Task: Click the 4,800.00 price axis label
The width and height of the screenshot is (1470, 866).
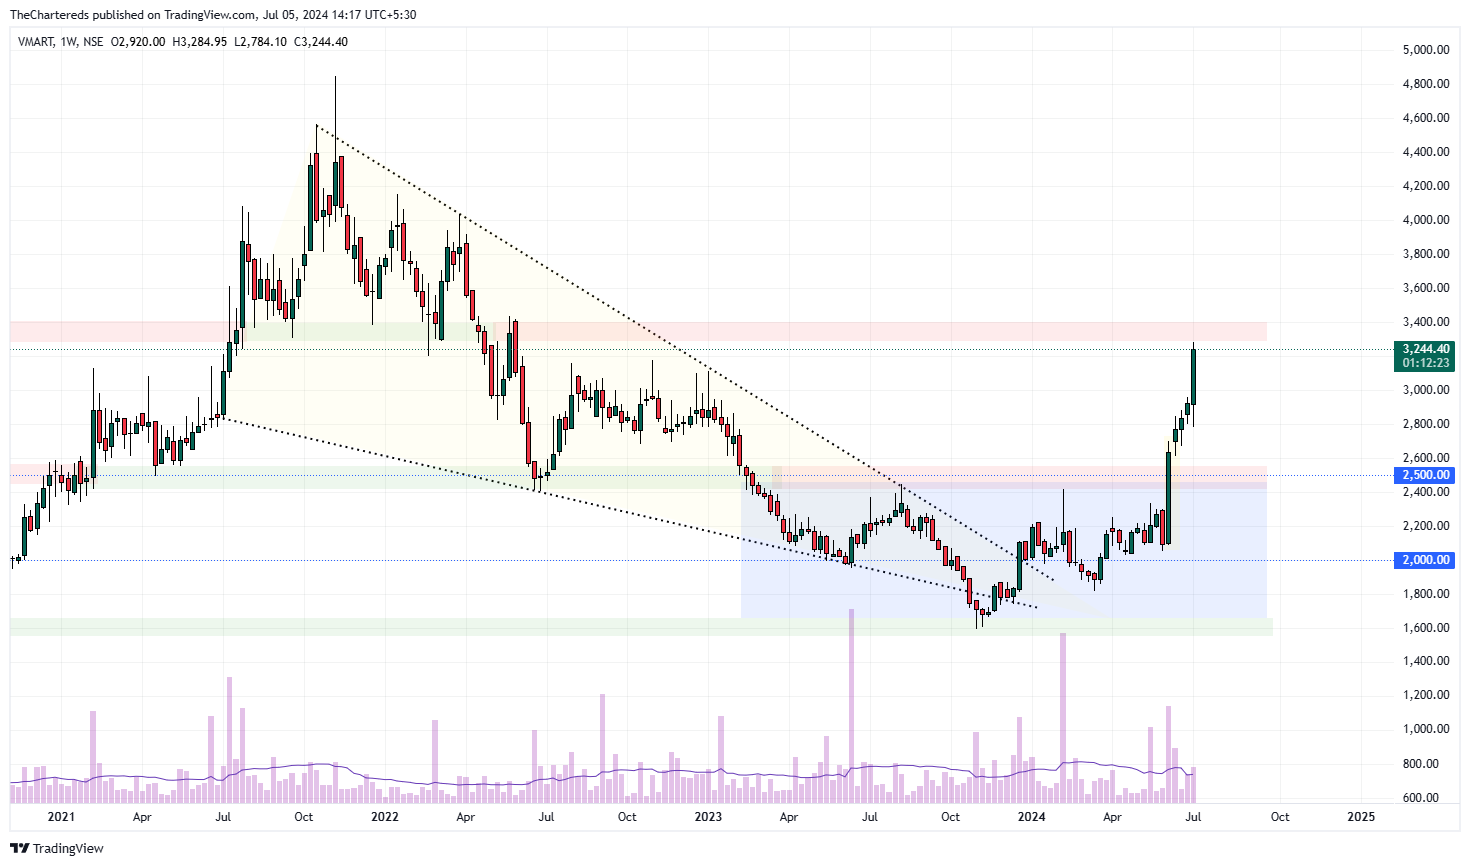Action: click(1426, 84)
